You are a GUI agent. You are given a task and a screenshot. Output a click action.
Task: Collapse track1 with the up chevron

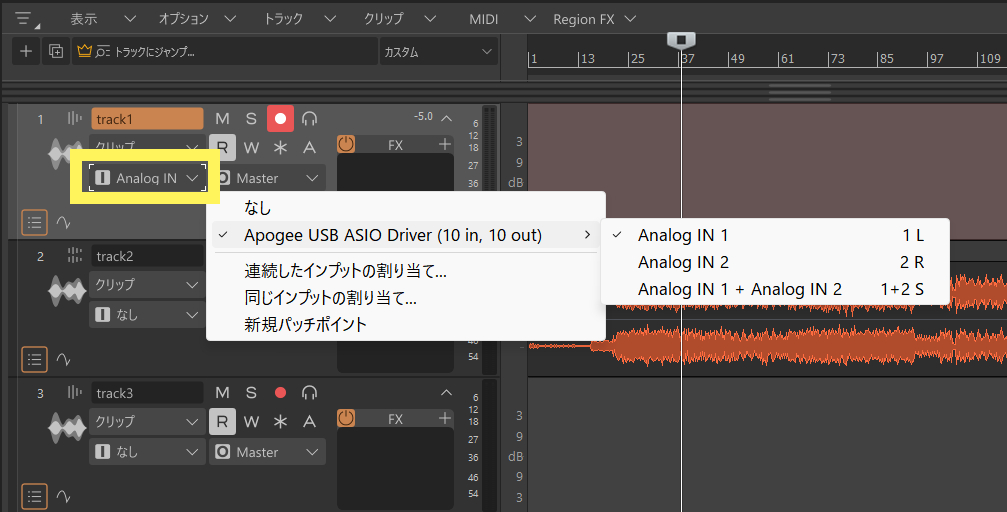446,118
